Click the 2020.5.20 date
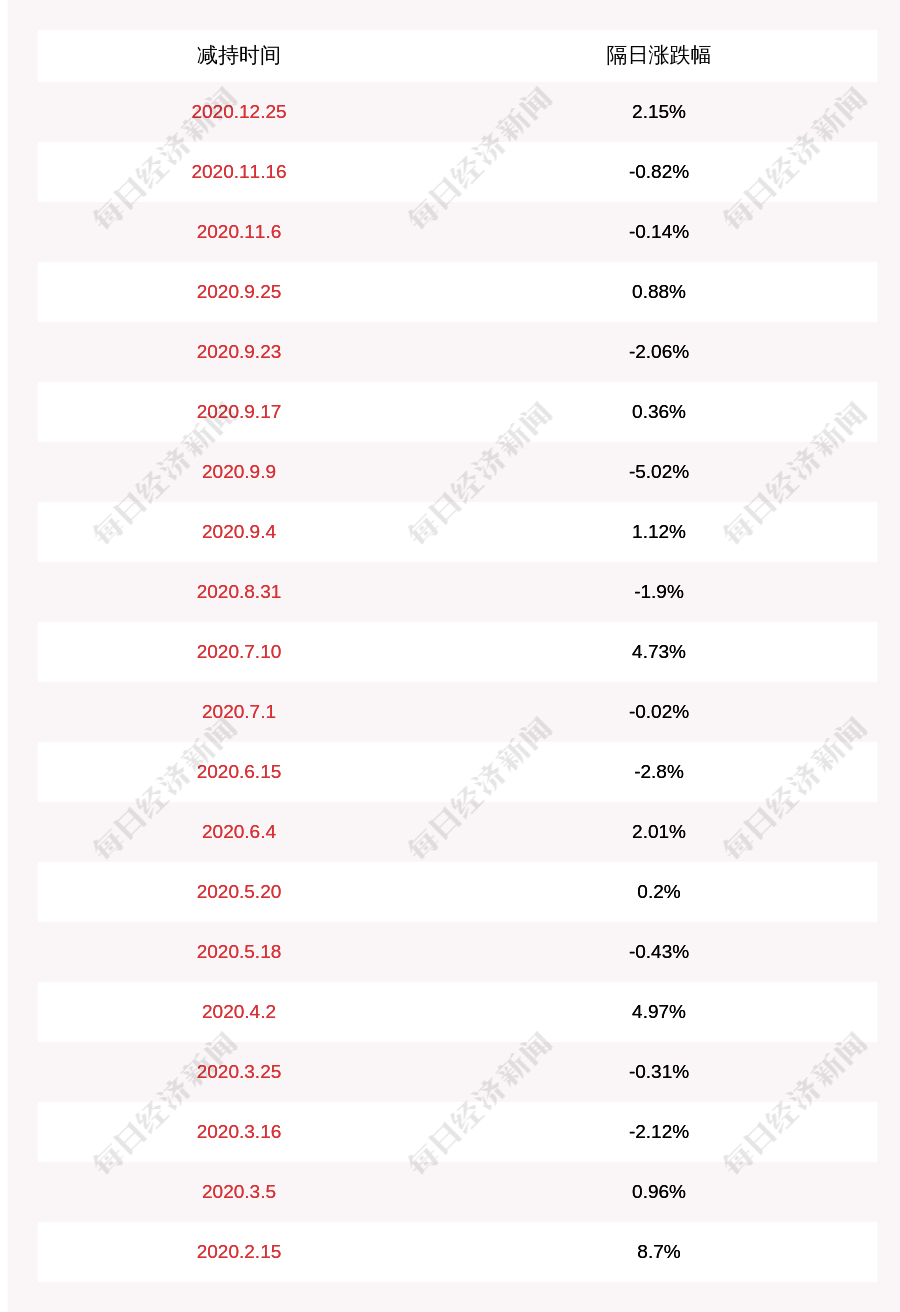The image size is (900, 1312). (239, 891)
